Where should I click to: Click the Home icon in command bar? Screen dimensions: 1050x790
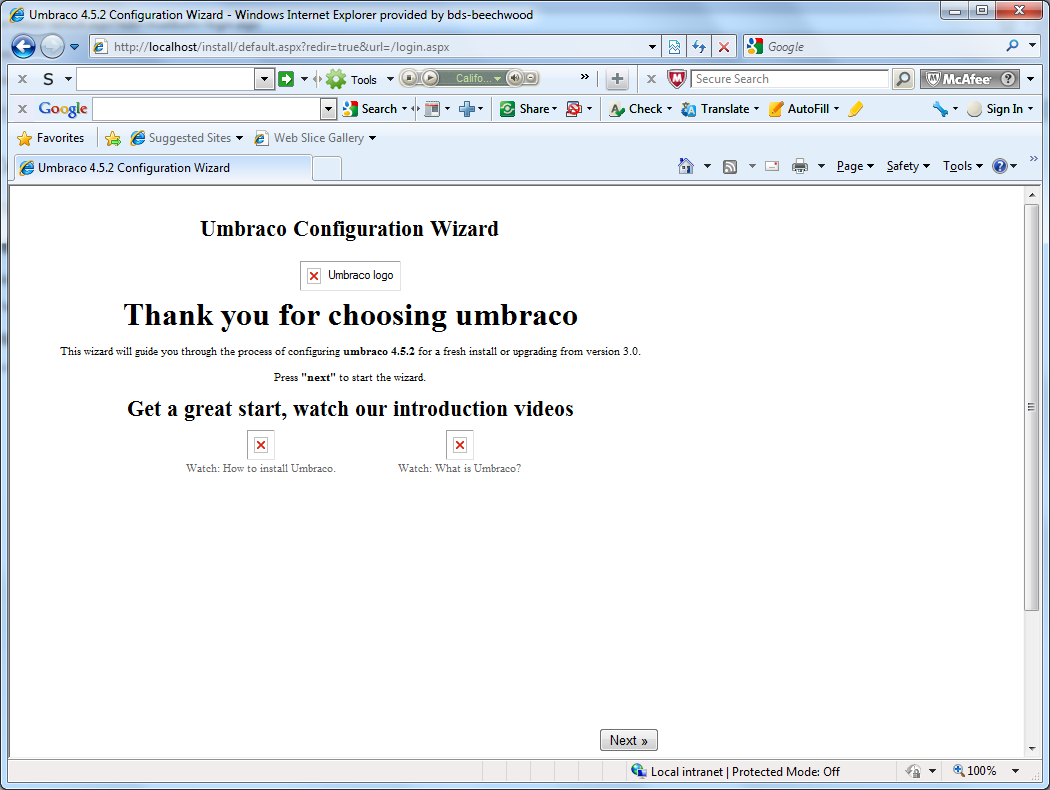tap(686, 165)
